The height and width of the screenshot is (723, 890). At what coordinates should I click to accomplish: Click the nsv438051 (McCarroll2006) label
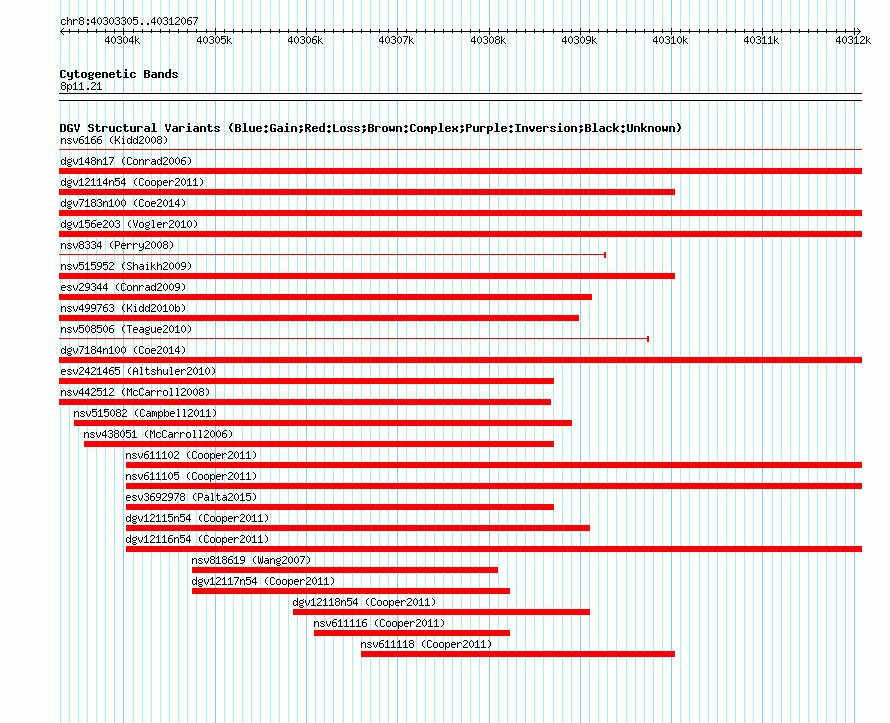coord(158,434)
